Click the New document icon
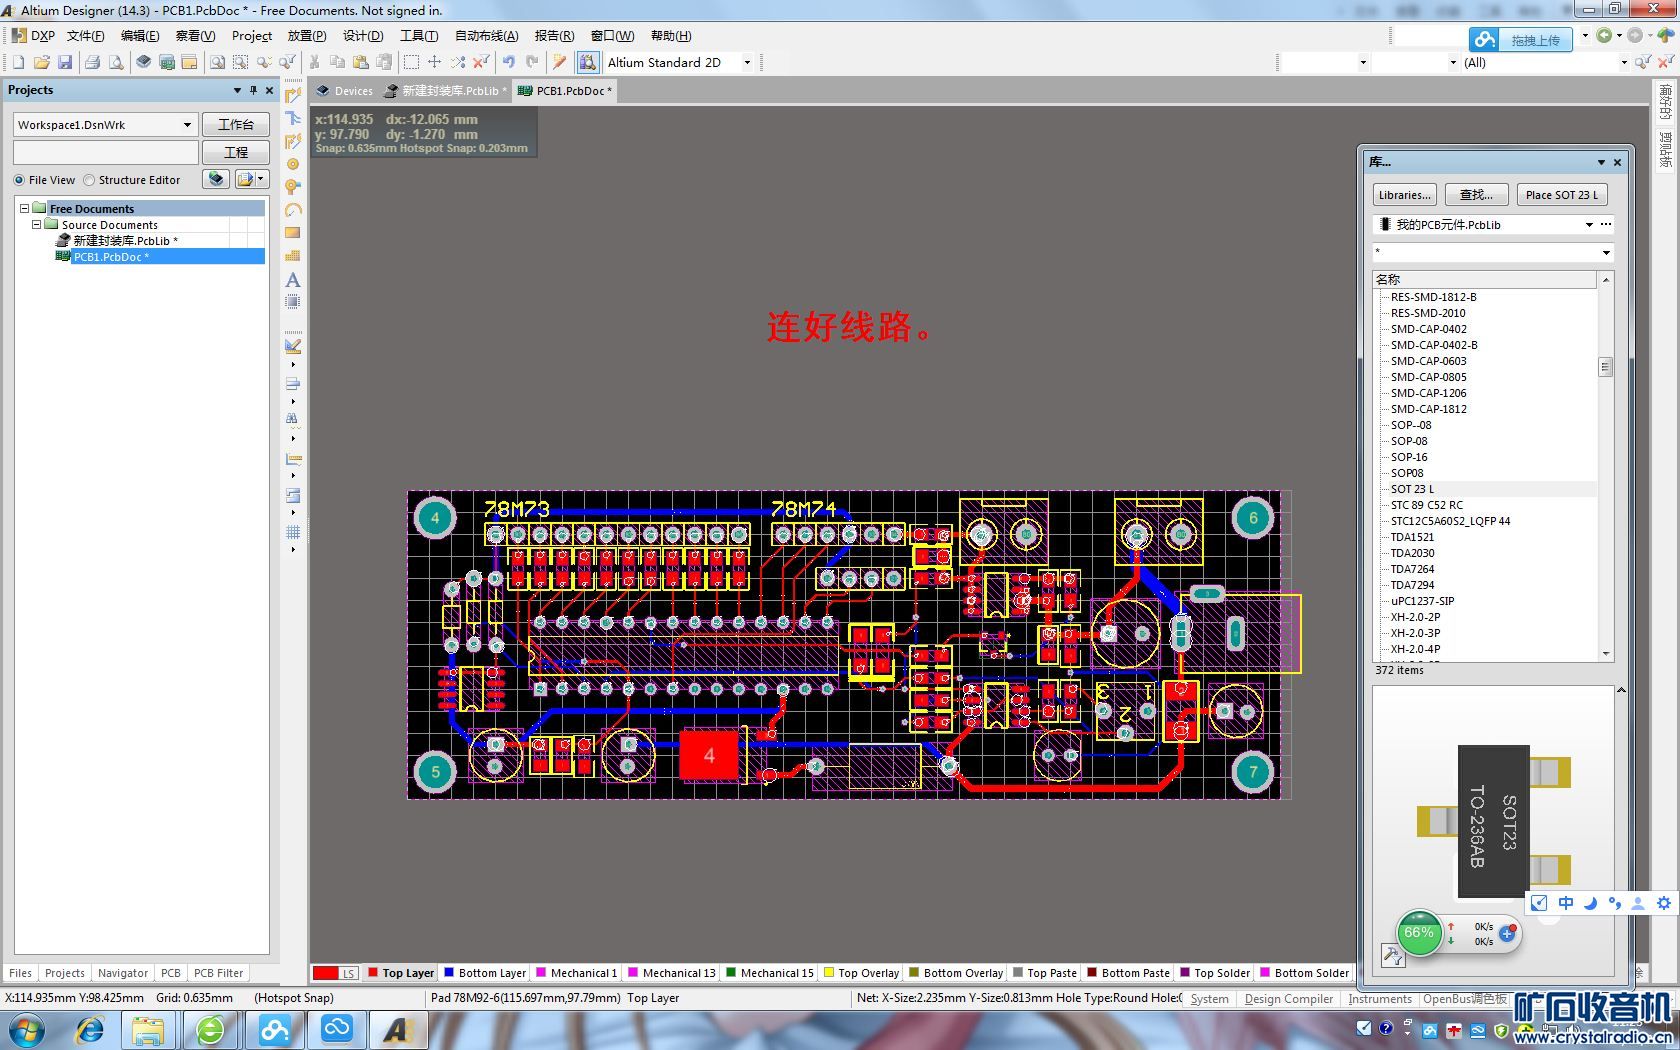The height and width of the screenshot is (1050, 1680). tap(18, 62)
